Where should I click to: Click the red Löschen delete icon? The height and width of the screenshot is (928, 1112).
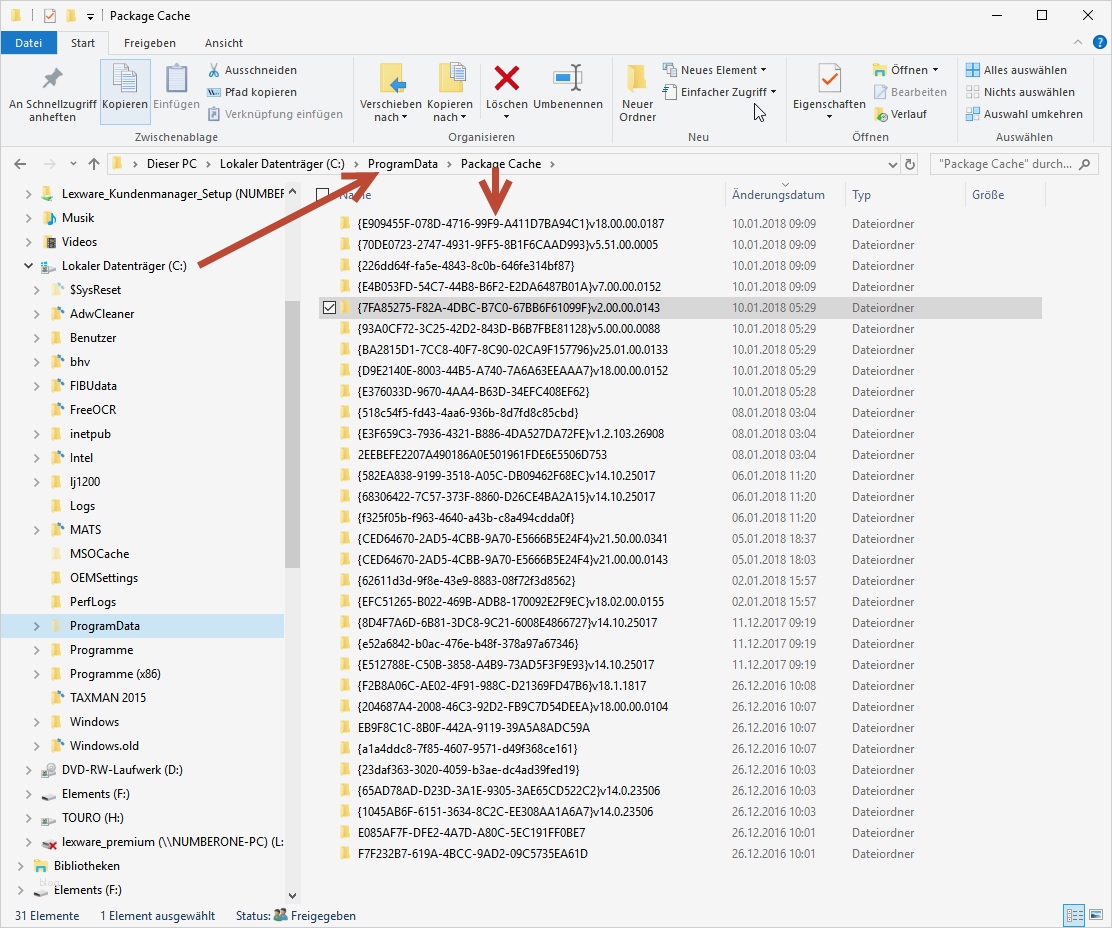(x=506, y=78)
